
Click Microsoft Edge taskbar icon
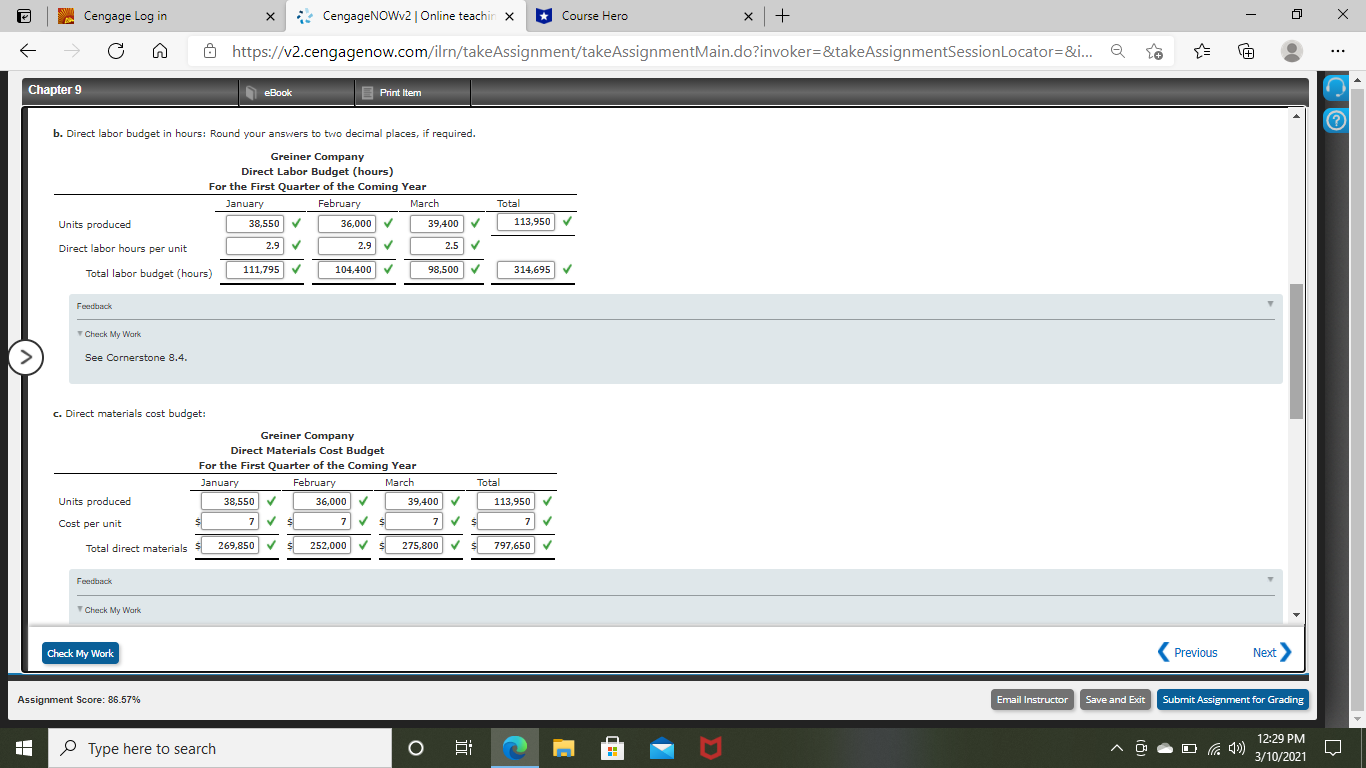516,748
